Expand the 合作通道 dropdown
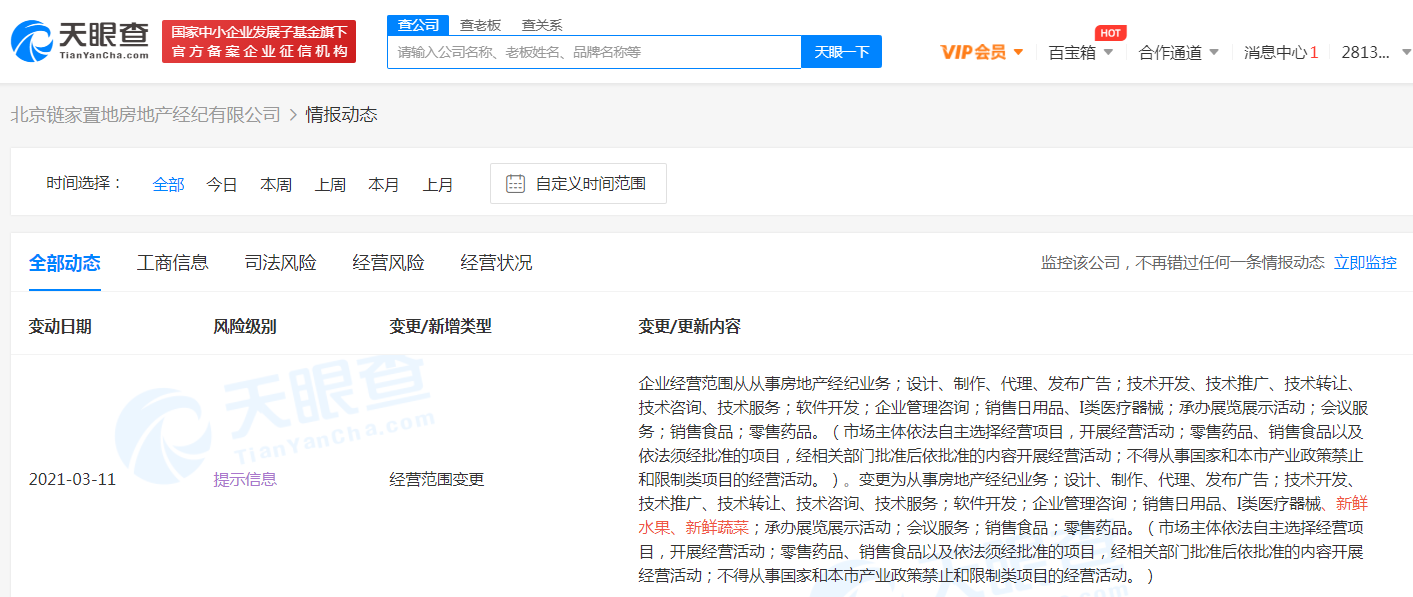 1178,52
